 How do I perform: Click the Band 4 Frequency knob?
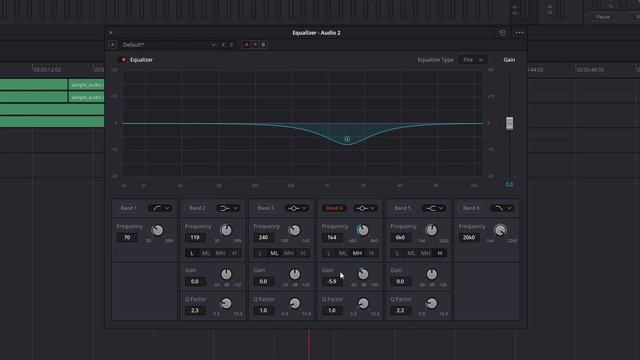362,230
